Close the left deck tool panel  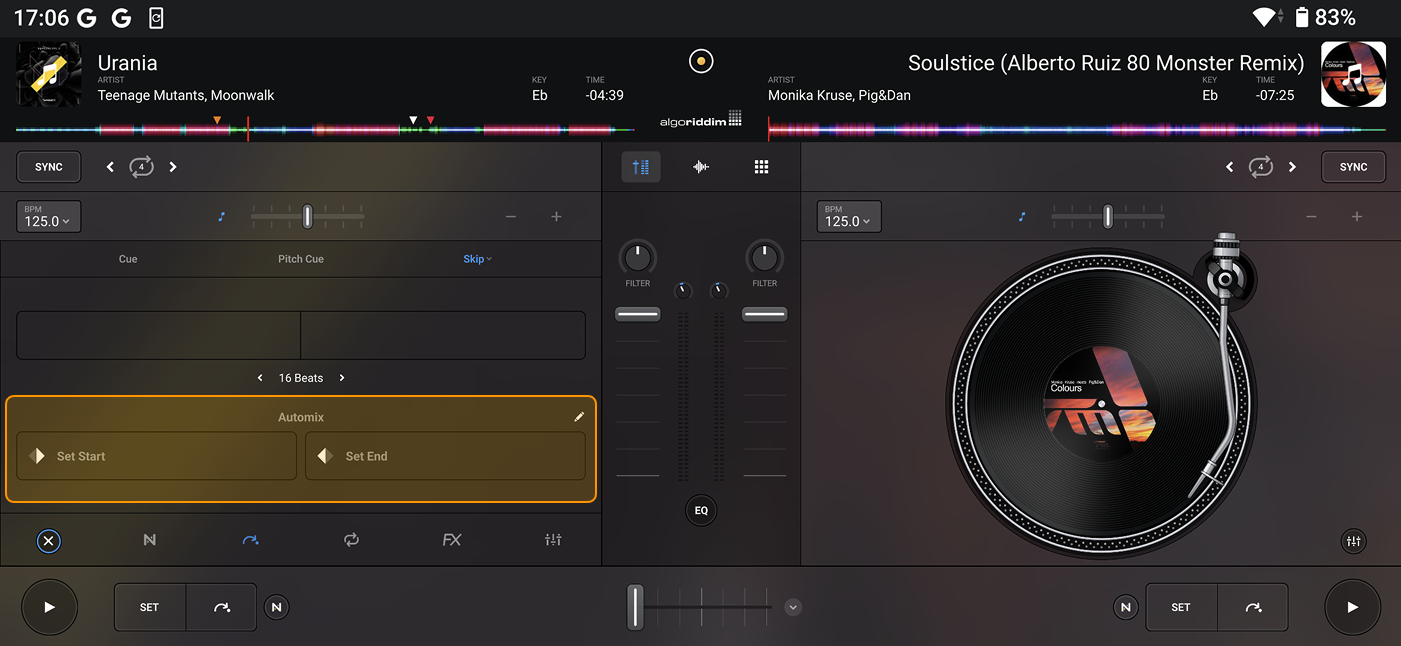48,541
